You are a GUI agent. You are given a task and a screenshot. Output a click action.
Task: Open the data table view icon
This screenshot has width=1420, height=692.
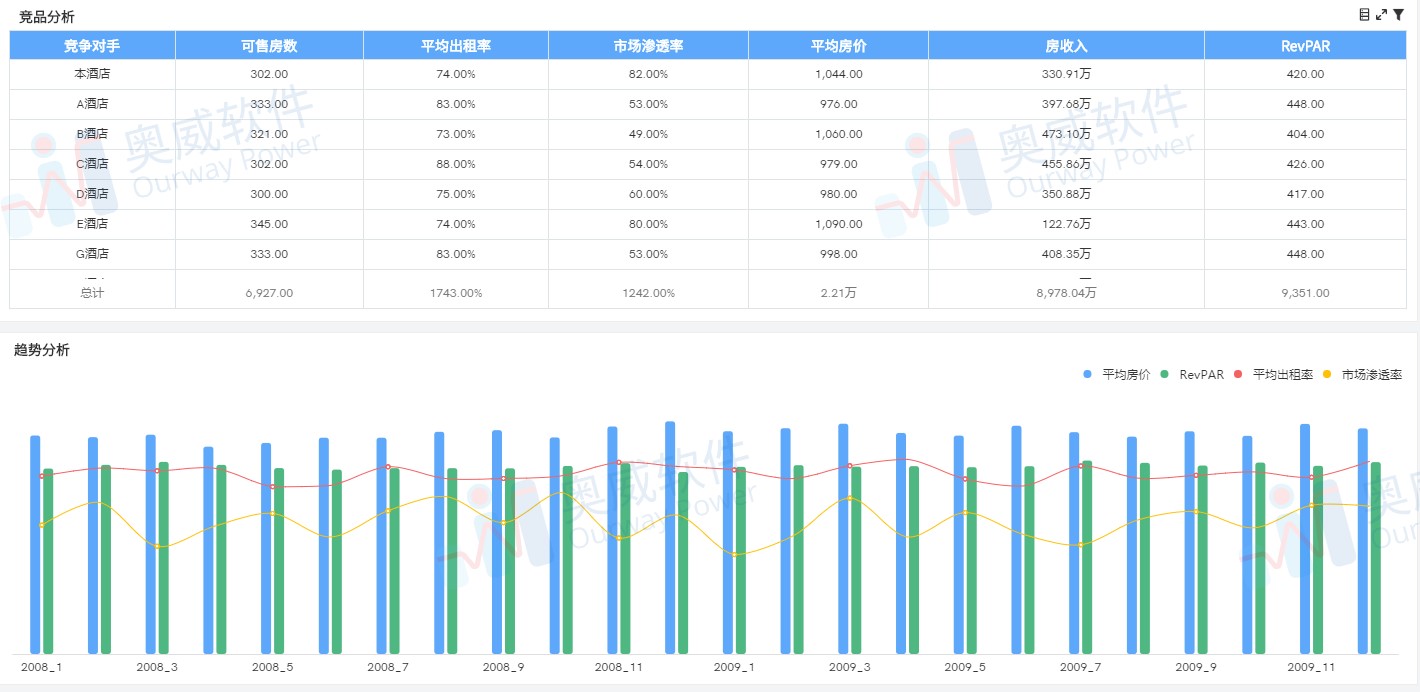1364,14
